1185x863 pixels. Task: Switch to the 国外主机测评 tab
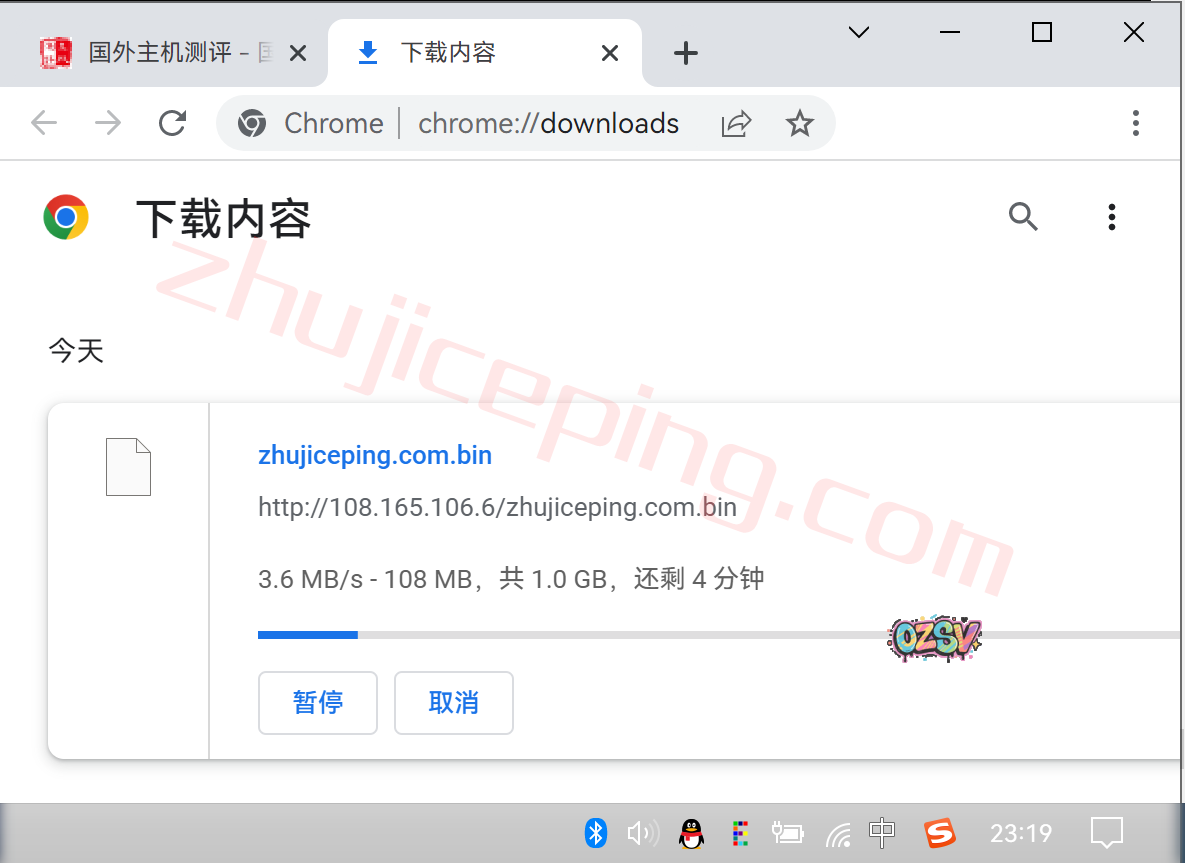tap(160, 53)
